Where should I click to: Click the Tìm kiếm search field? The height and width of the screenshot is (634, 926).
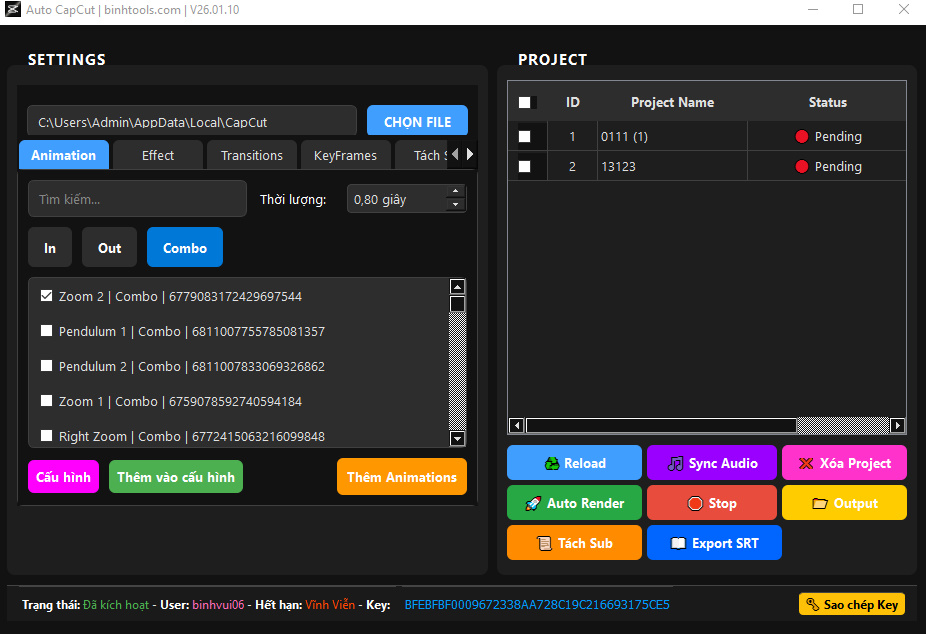137,199
